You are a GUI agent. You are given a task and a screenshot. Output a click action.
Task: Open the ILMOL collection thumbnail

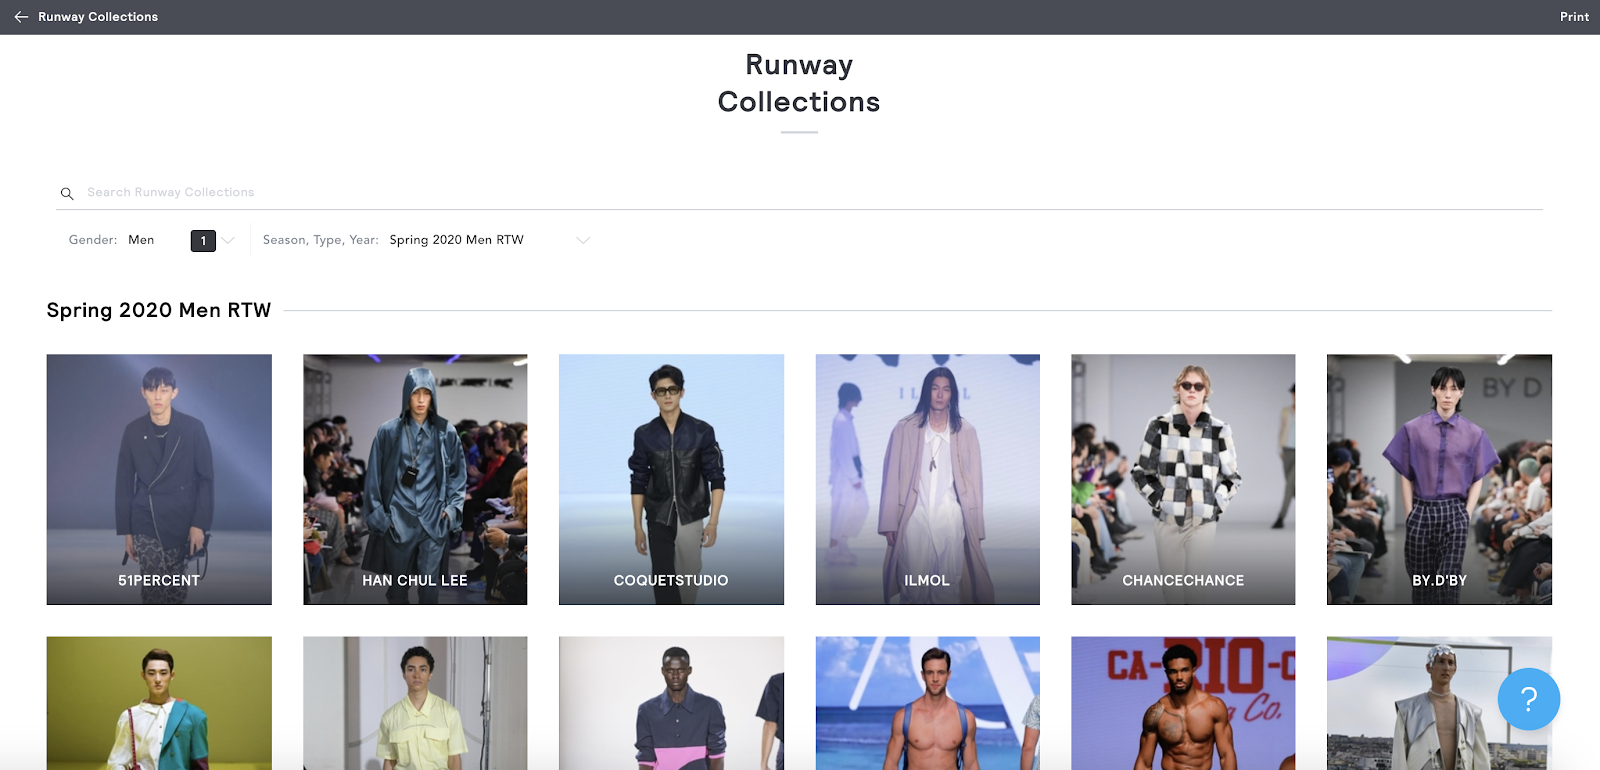pos(927,479)
